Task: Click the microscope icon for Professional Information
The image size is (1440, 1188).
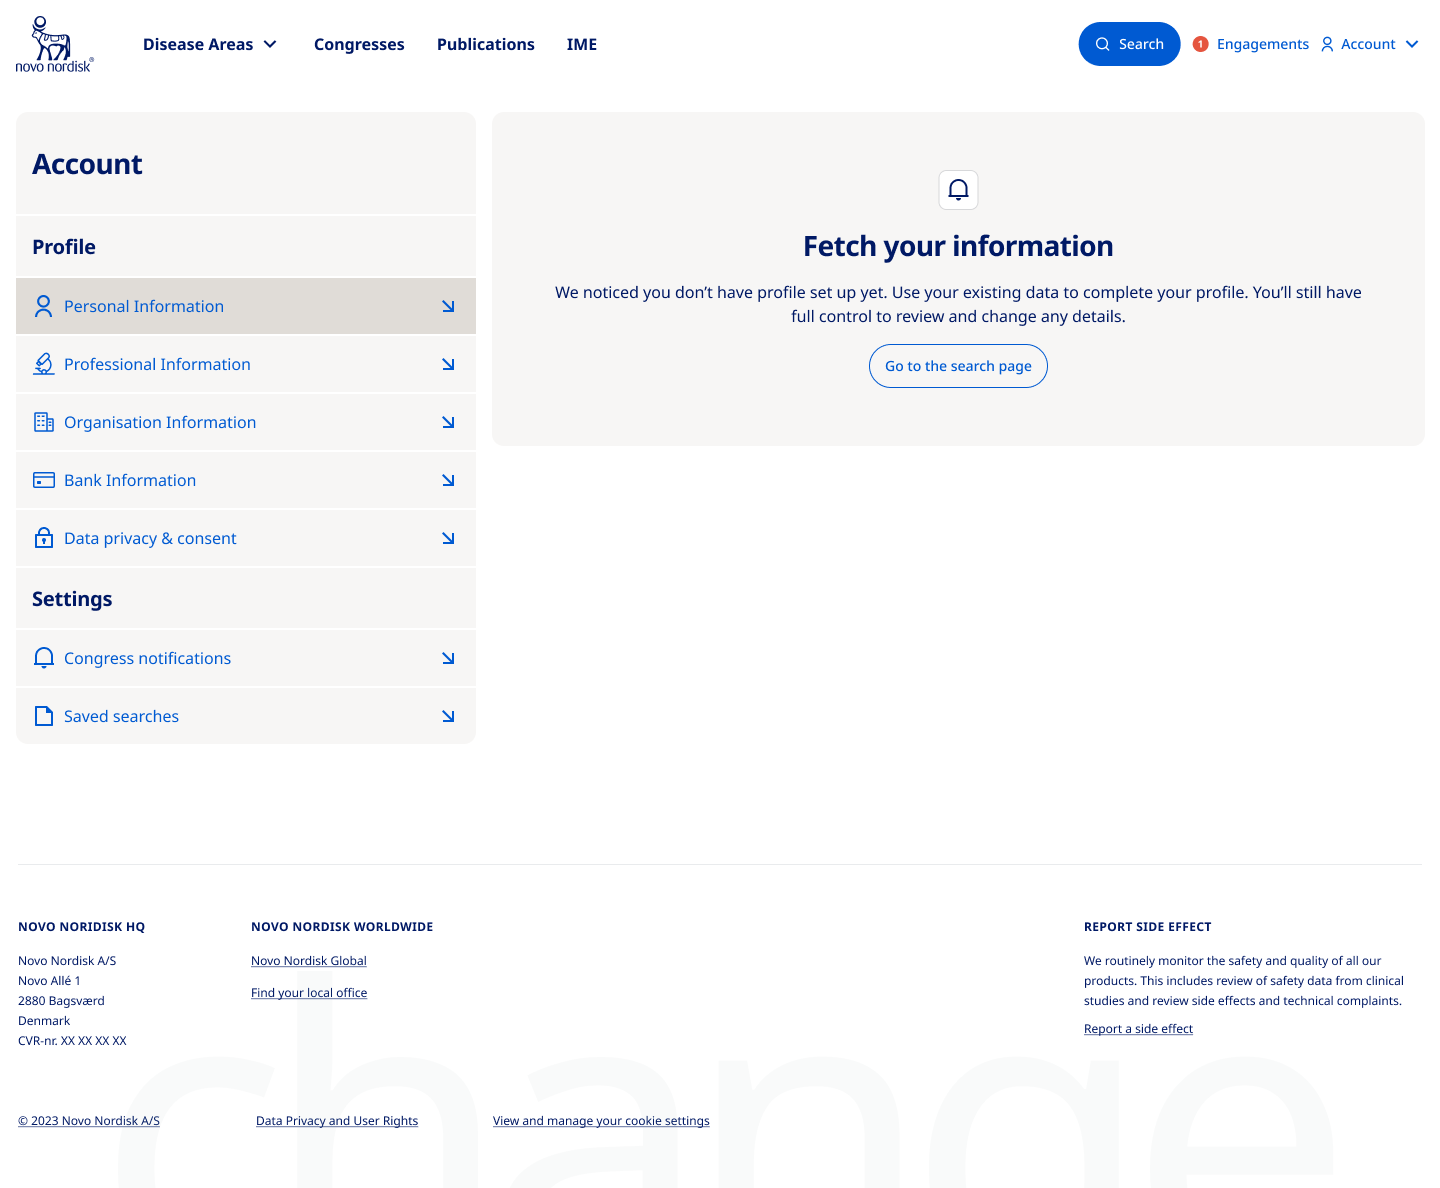Action: pos(43,364)
